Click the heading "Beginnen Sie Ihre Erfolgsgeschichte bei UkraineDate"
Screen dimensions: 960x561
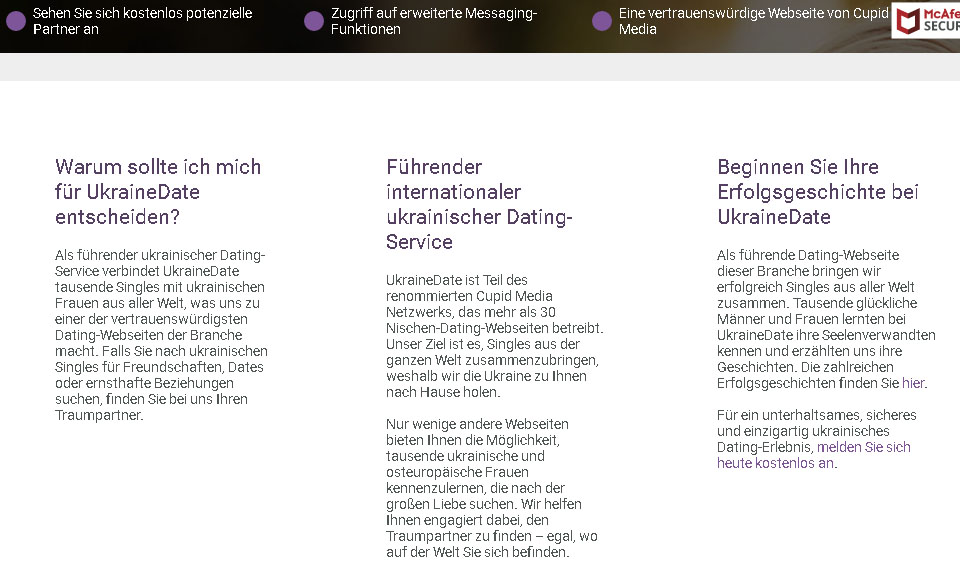pos(817,191)
